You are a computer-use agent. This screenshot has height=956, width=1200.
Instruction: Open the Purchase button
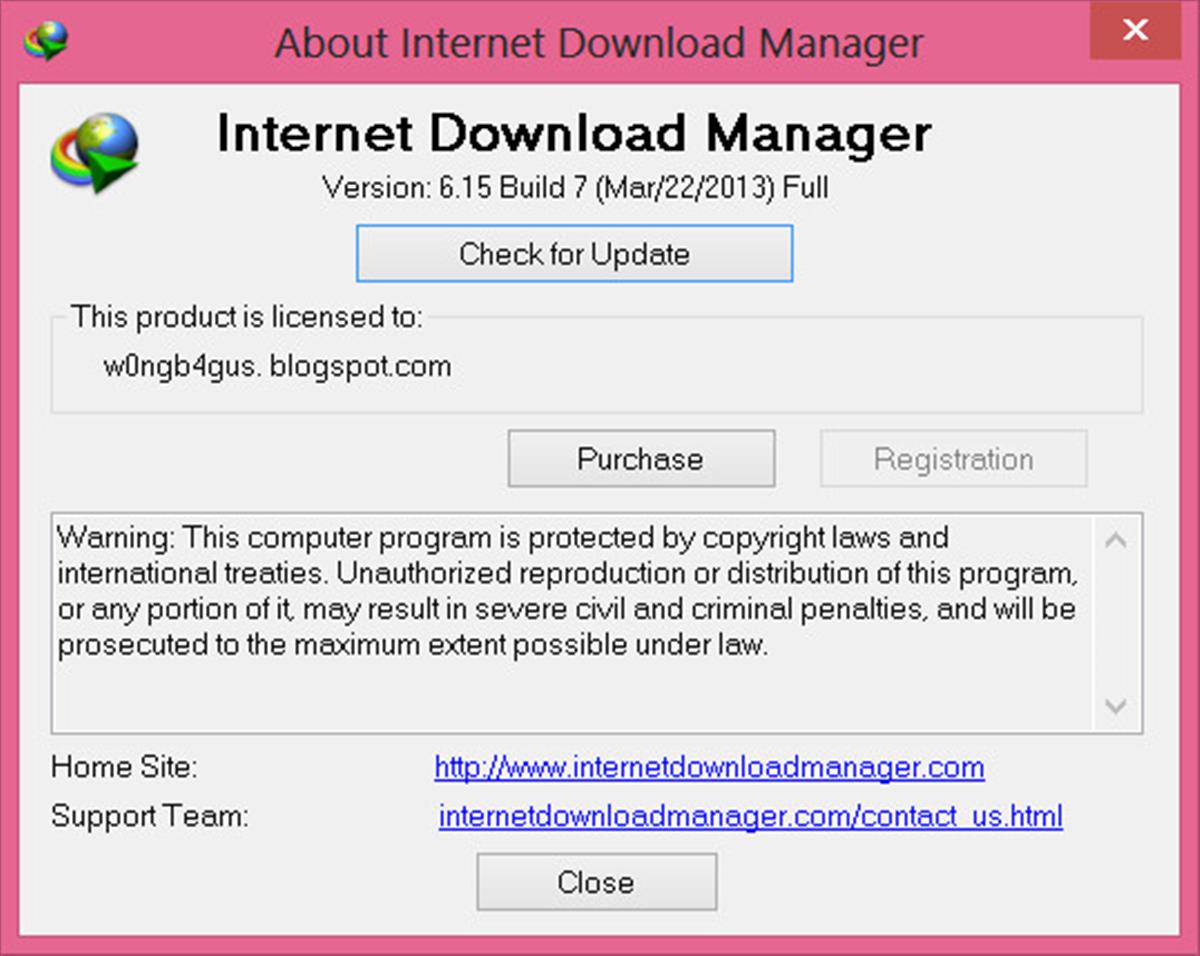click(641, 459)
